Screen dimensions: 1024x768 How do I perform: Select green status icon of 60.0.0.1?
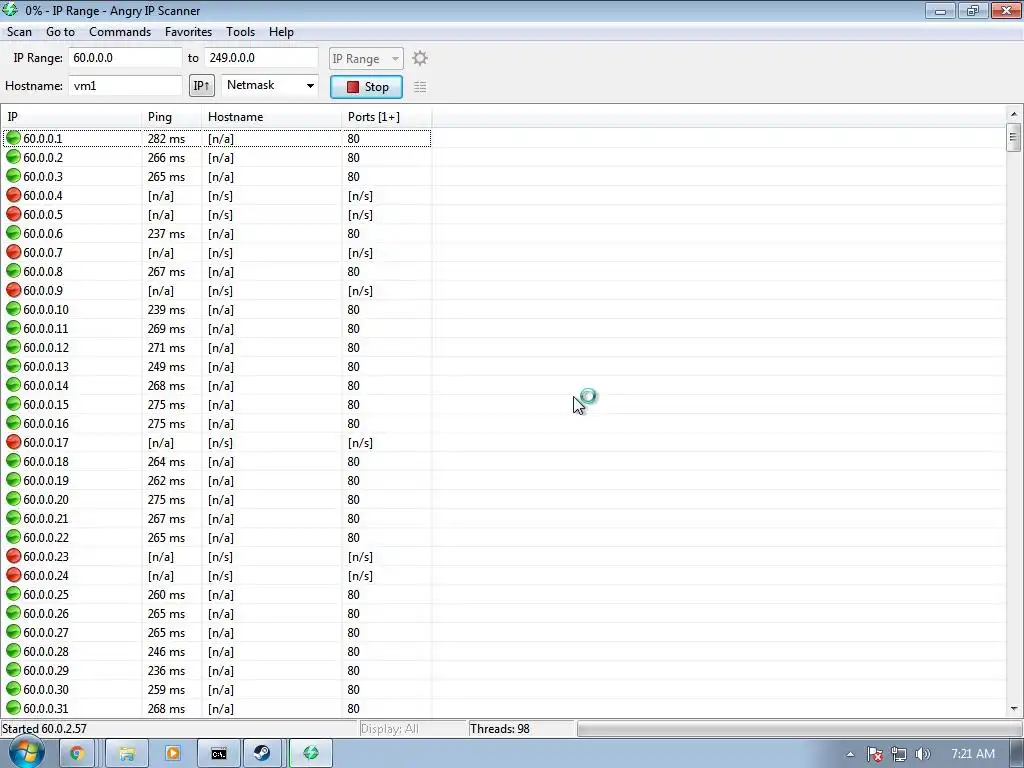[x=14, y=138]
